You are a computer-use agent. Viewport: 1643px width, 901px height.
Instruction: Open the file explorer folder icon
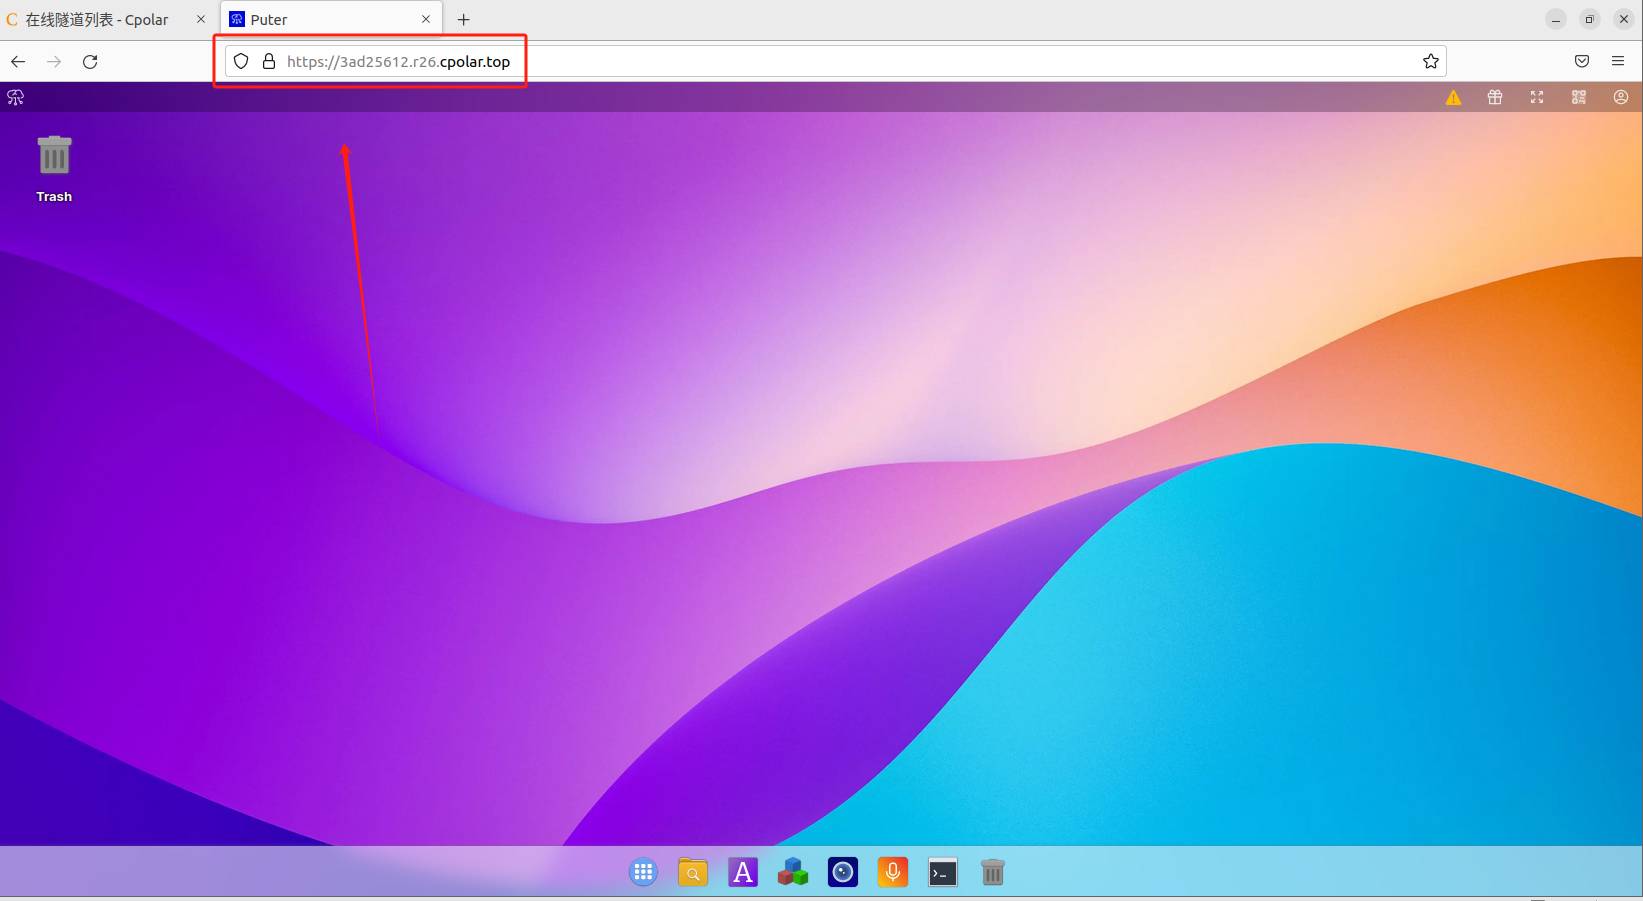point(693,872)
